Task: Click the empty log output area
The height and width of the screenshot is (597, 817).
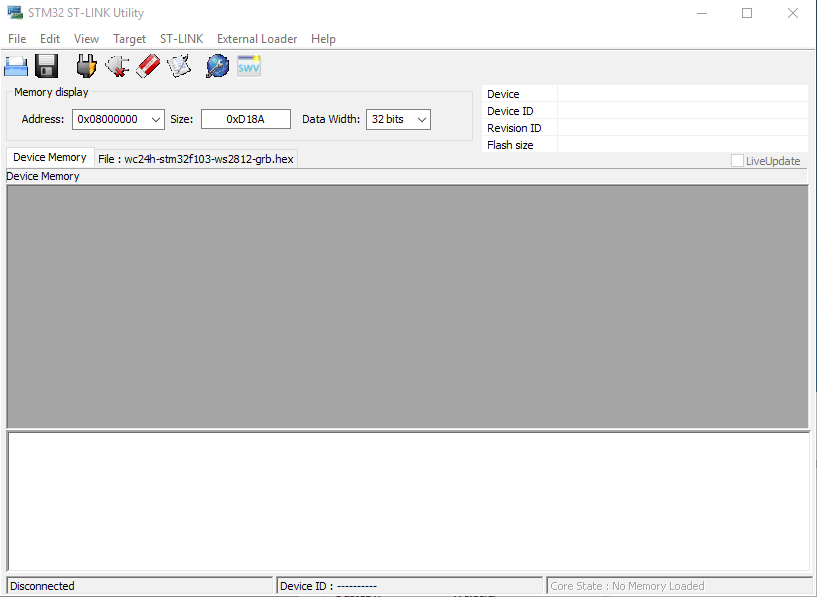Action: click(x=408, y=502)
